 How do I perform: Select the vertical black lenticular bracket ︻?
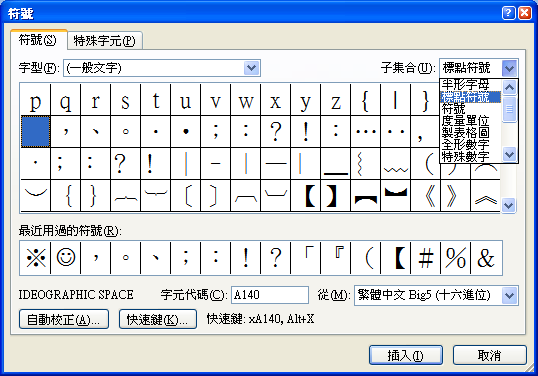(x=365, y=196)
